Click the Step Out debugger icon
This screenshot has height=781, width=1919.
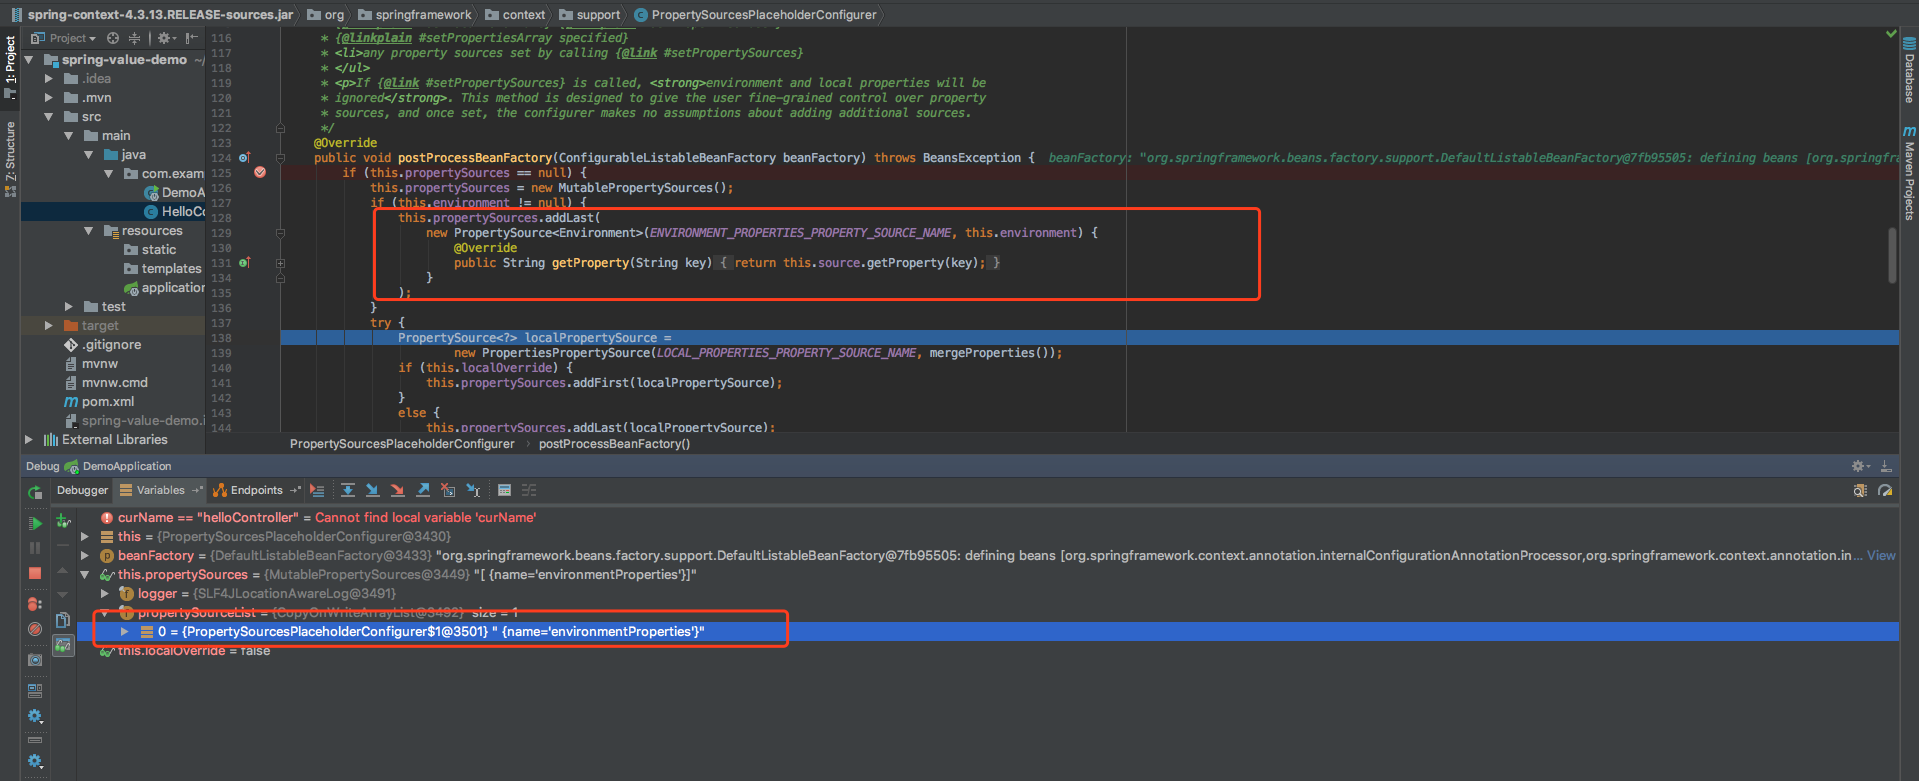point(423,490)
